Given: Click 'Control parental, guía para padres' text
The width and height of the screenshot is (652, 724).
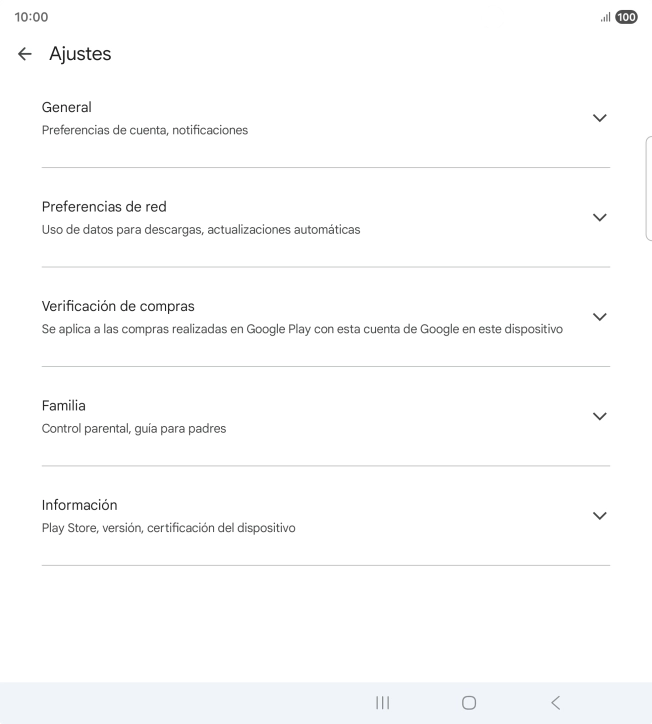Looking at the screenshot, I should click(x=134, y=428).
